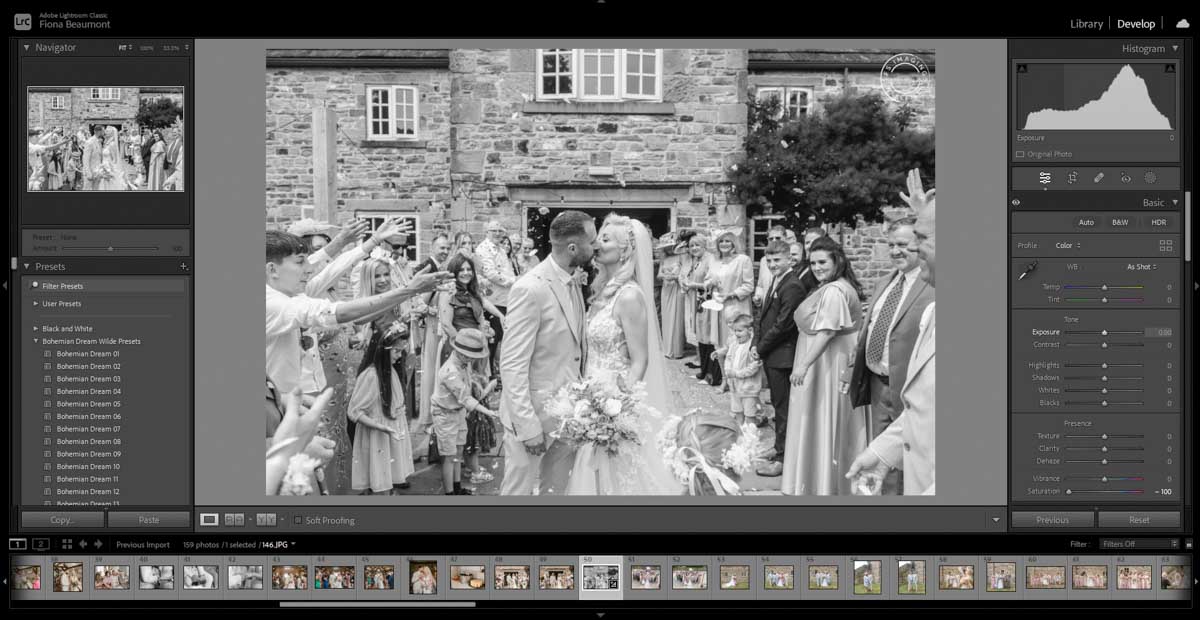
Task: Open the Profile Color dropdown
Action: tap(1068, 245)
